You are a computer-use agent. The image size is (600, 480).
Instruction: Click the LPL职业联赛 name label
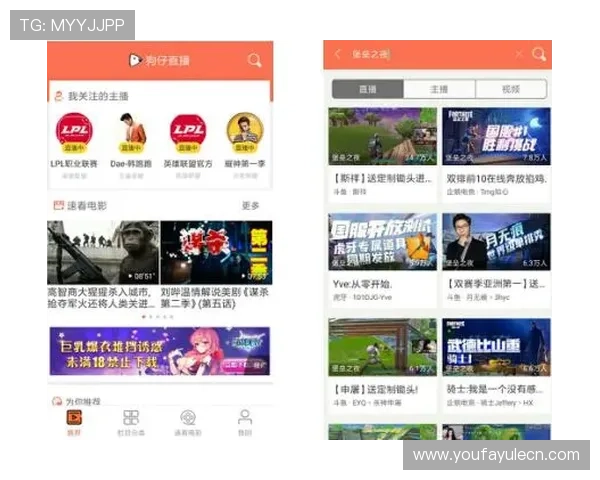pos(74,164)
